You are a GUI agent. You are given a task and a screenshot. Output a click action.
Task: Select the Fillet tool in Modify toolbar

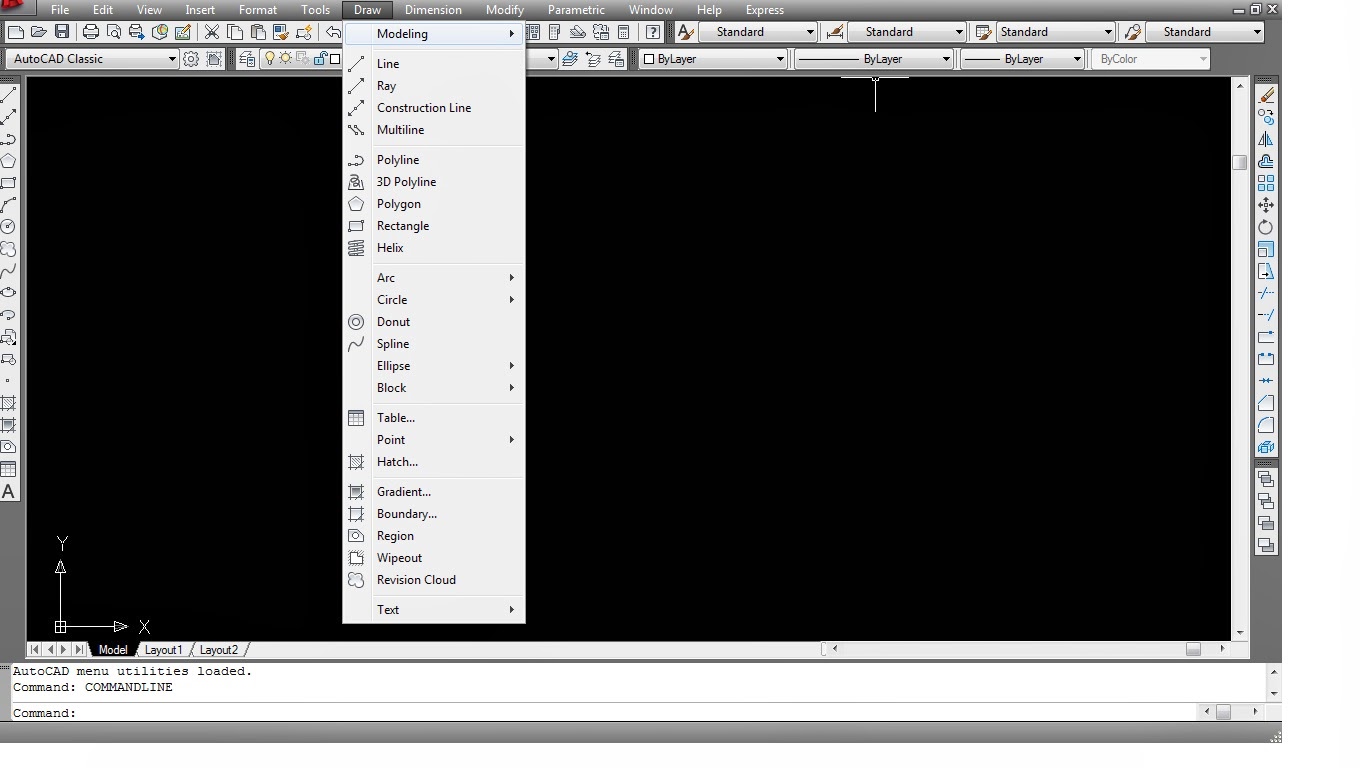click(1266, 425)
